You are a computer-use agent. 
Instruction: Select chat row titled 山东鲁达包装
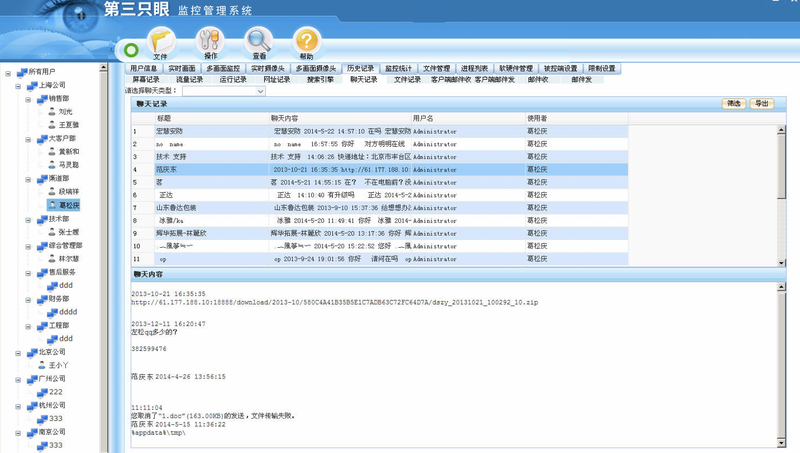[380, 208]
